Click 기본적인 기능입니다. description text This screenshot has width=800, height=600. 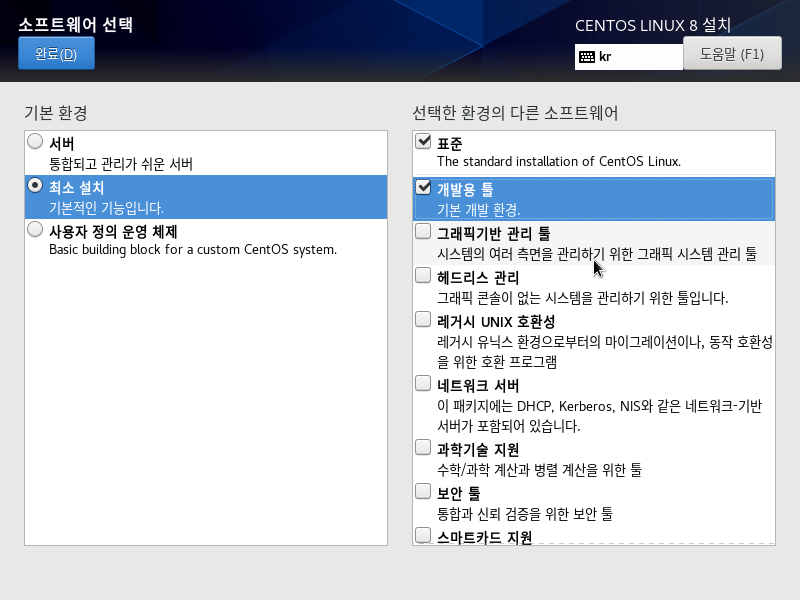click(106, 208)
